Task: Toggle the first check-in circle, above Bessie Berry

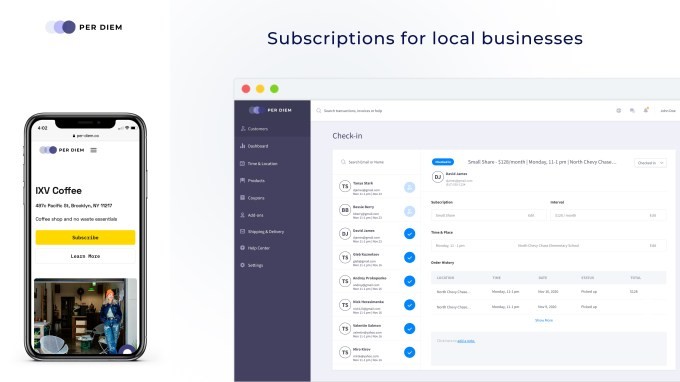Action: pos(409,187)
